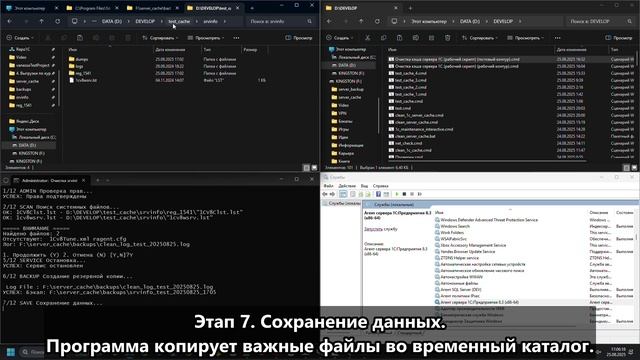
Task: Open the Services help icon in toolbar
Action: point(378,194)
